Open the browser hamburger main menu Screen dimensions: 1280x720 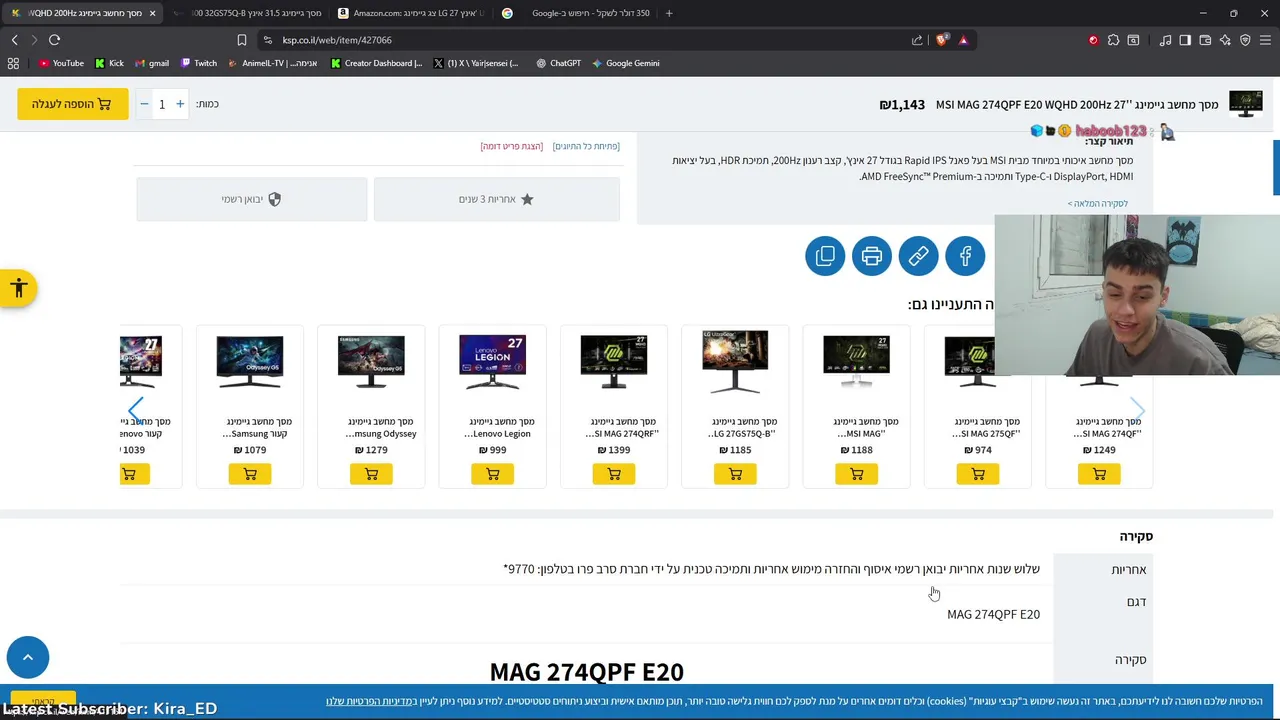point(1265,40)
